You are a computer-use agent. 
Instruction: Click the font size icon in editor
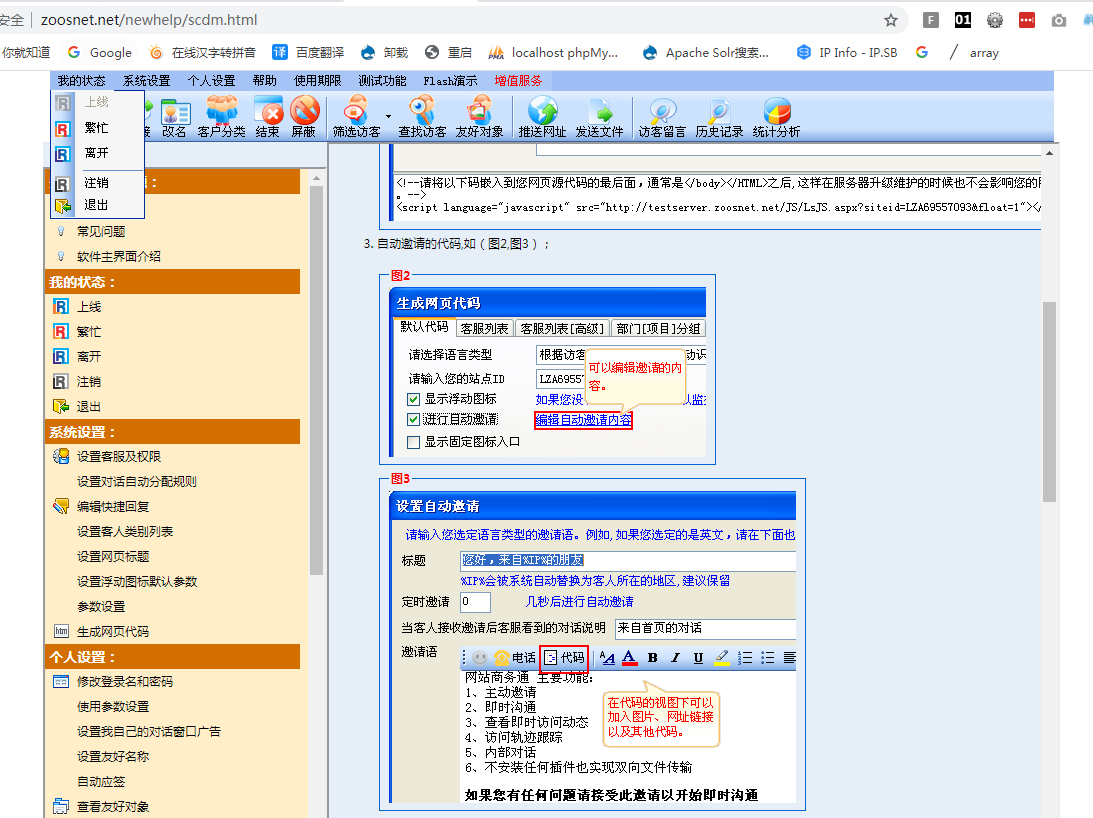pyautogui.click(x=607, y=658)
